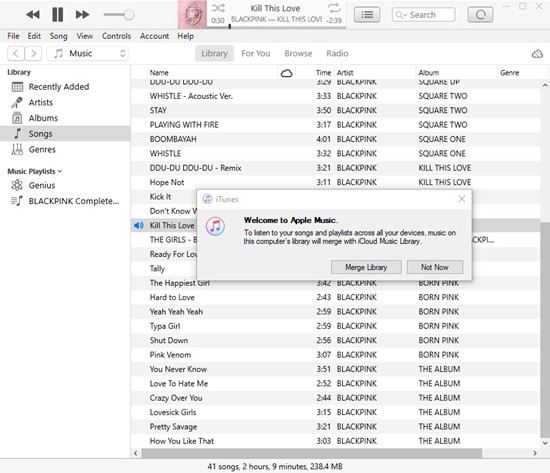Open the Controls menu
The height and width of the screenshot is (473, 550).
116,36
